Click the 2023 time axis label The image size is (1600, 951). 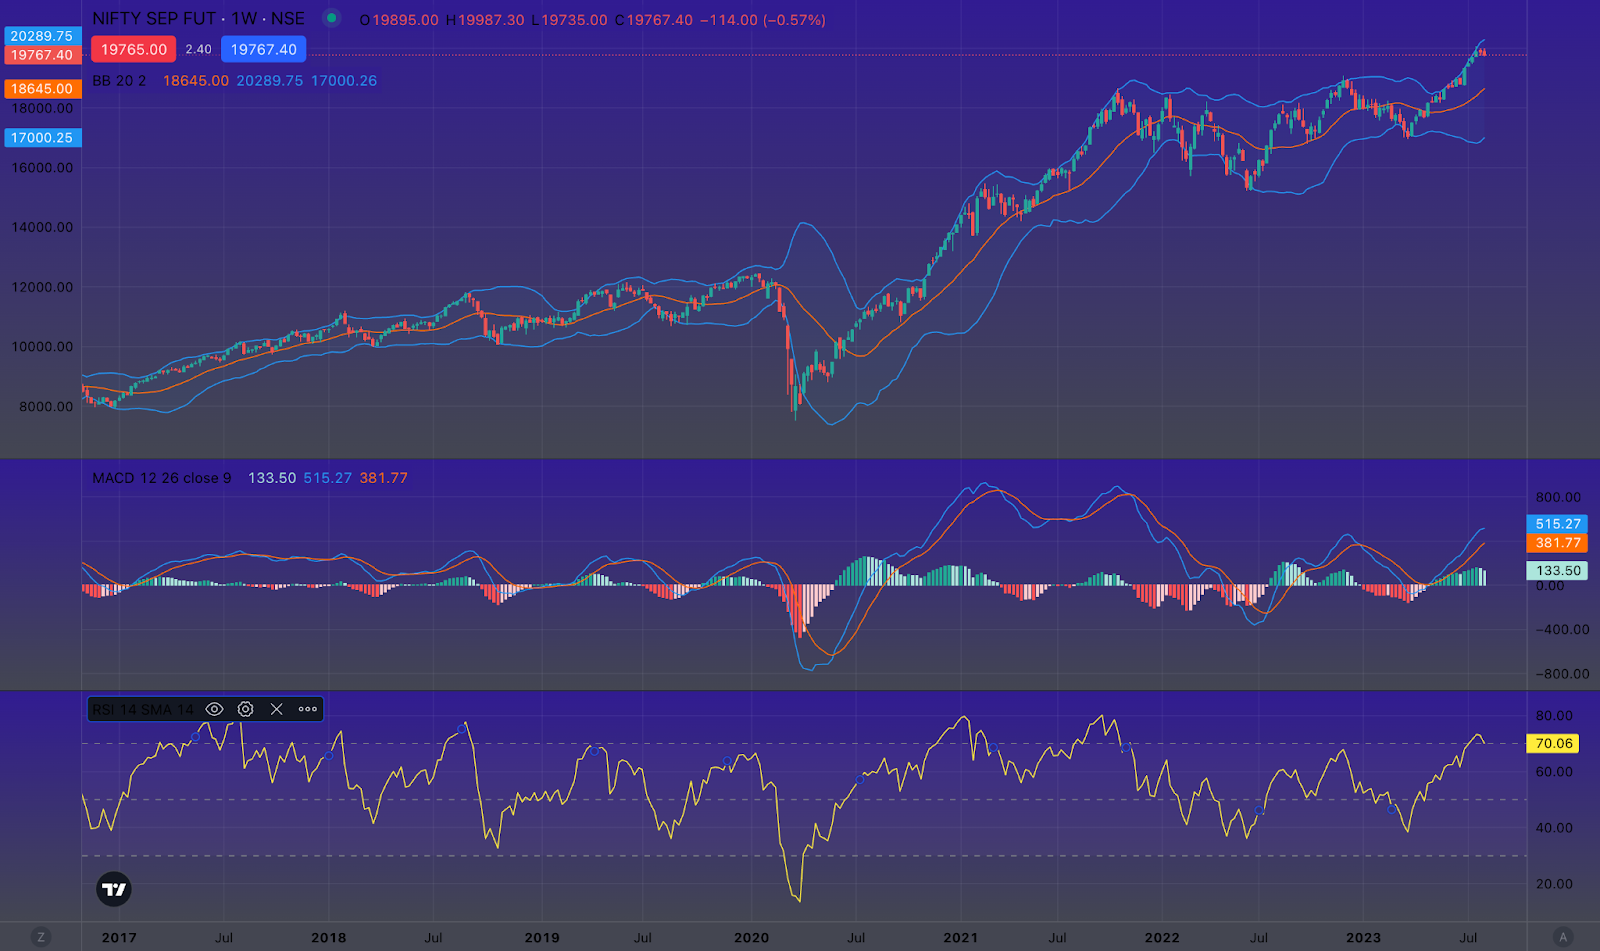[x=1363, y=938]
